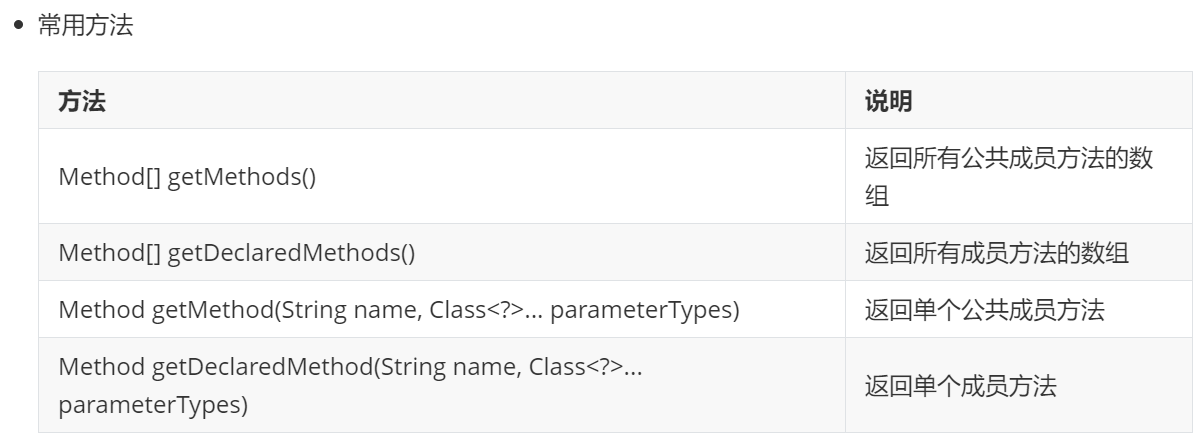
Task: Click the word getDeclaredMethods() in second row
Action: 290,253
